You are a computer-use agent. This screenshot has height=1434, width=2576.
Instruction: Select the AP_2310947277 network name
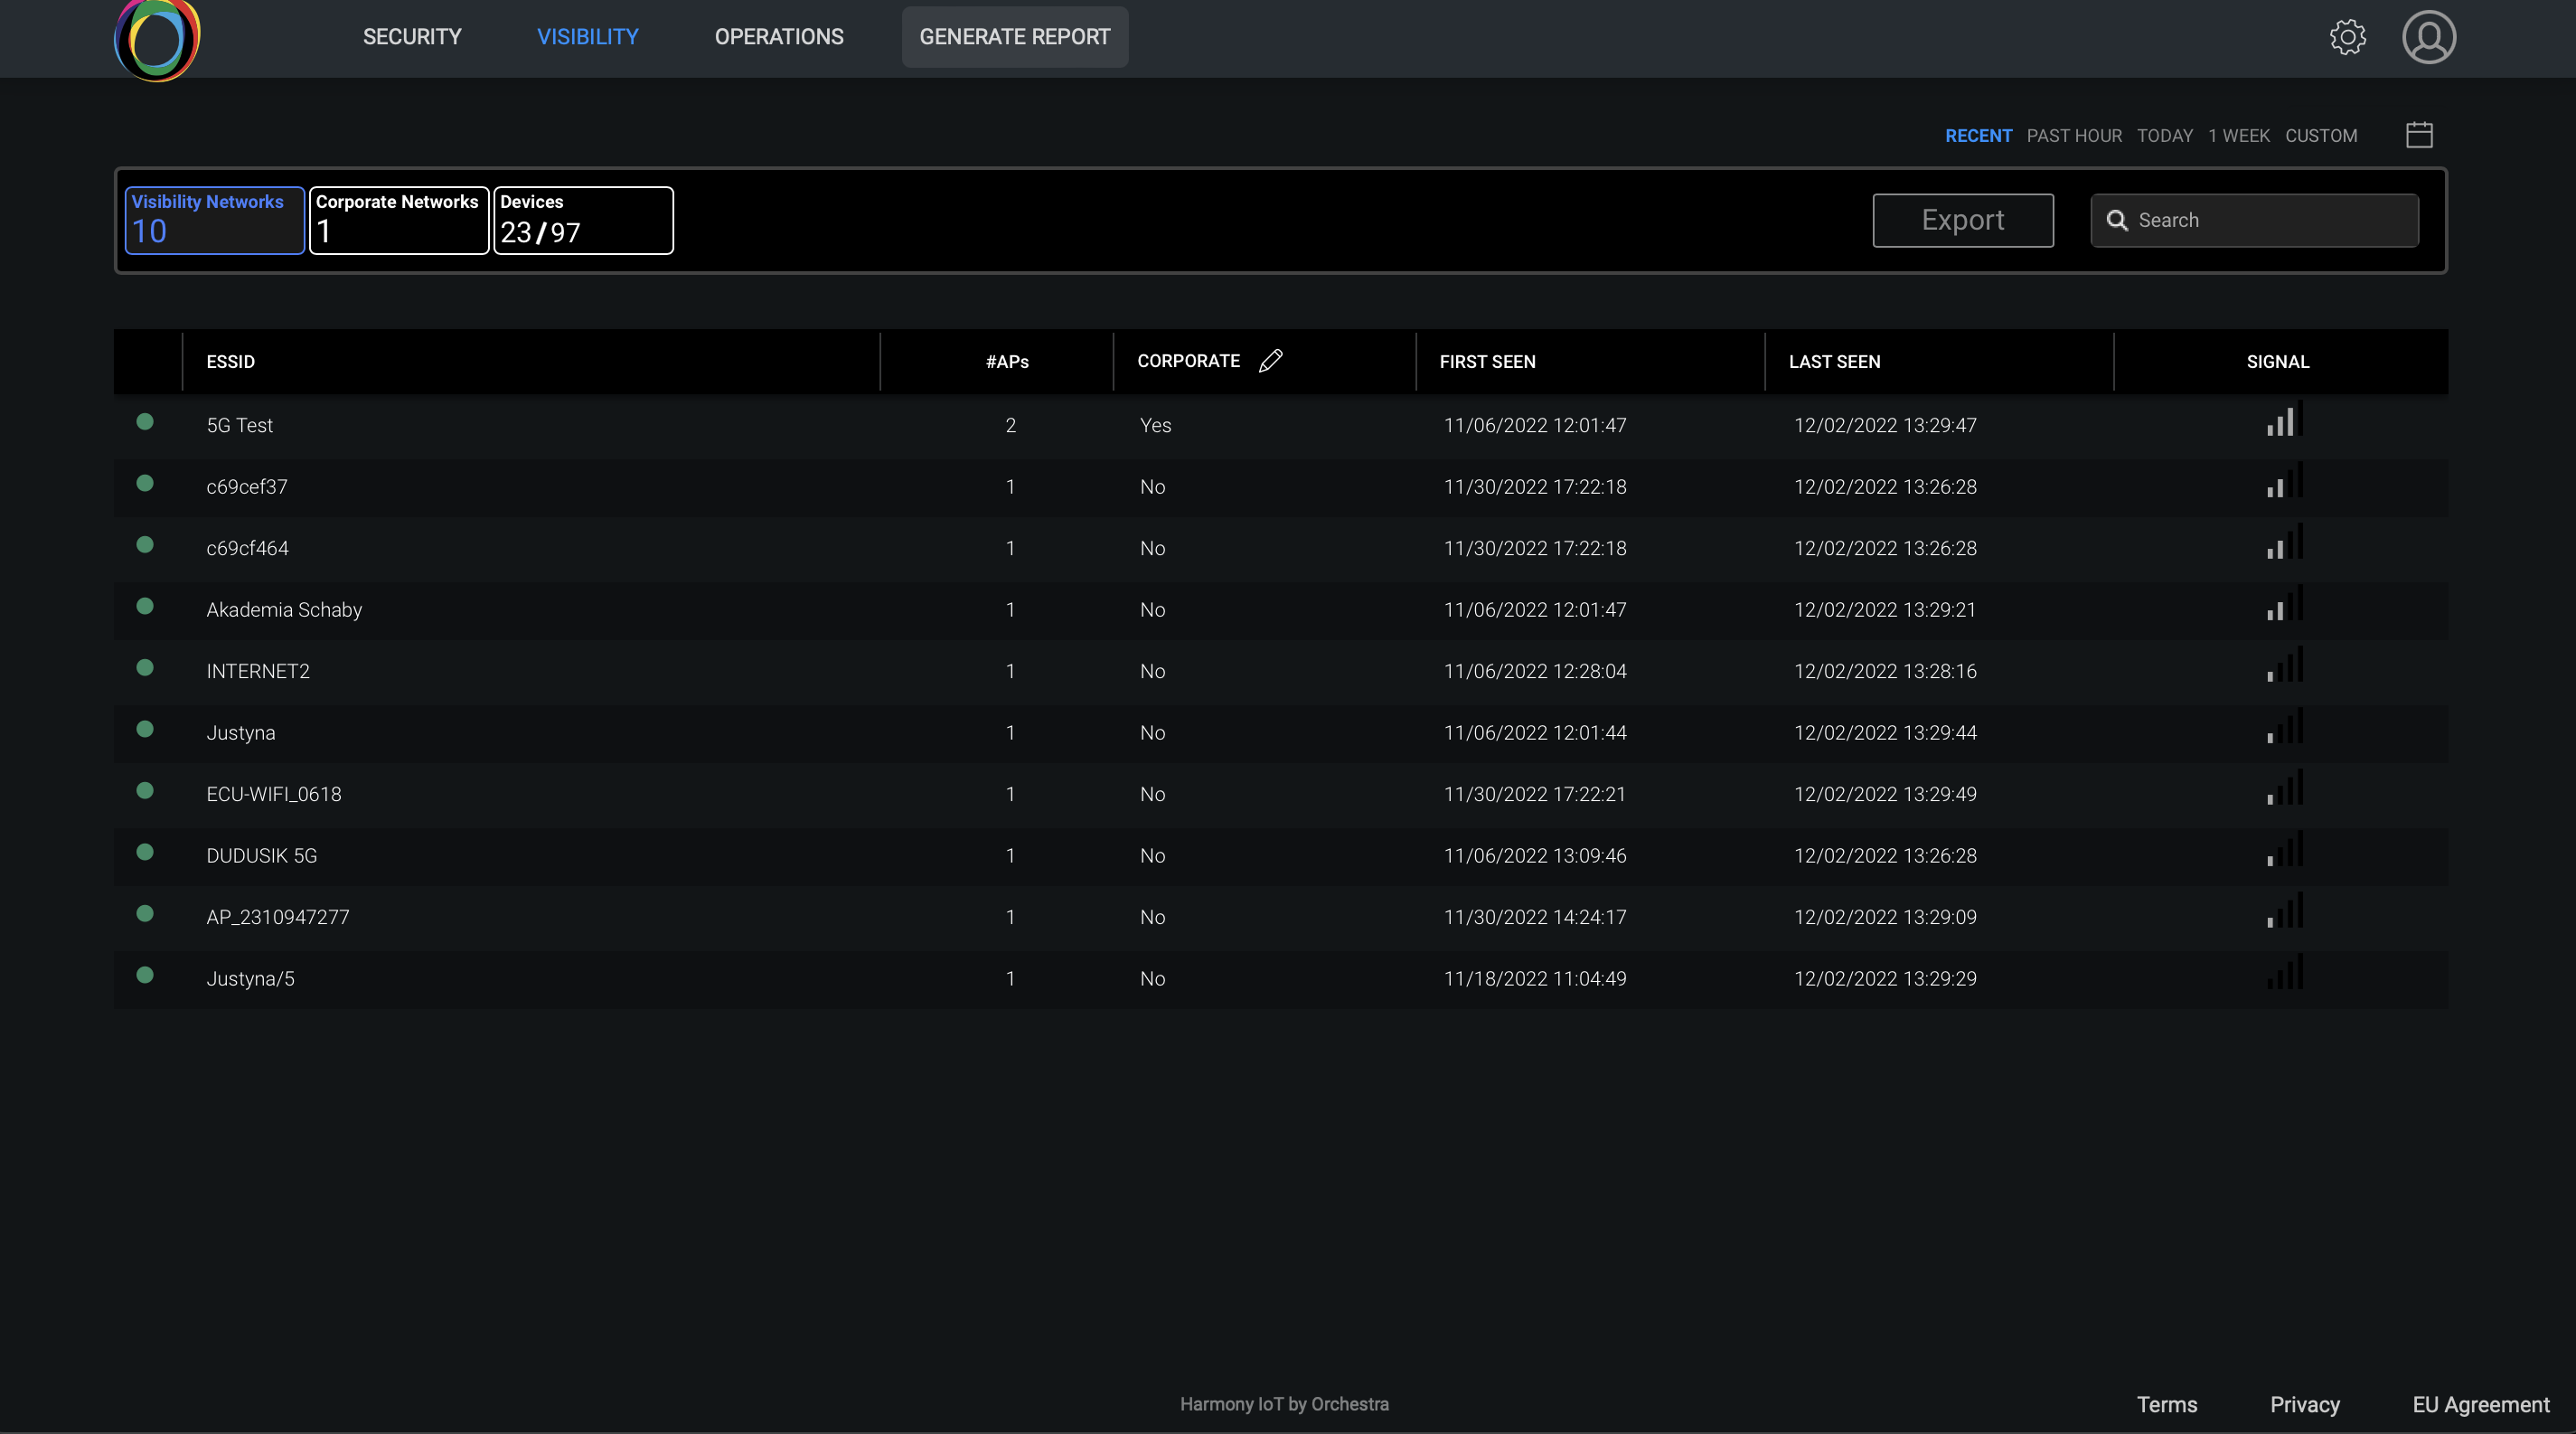pos(278,917)
